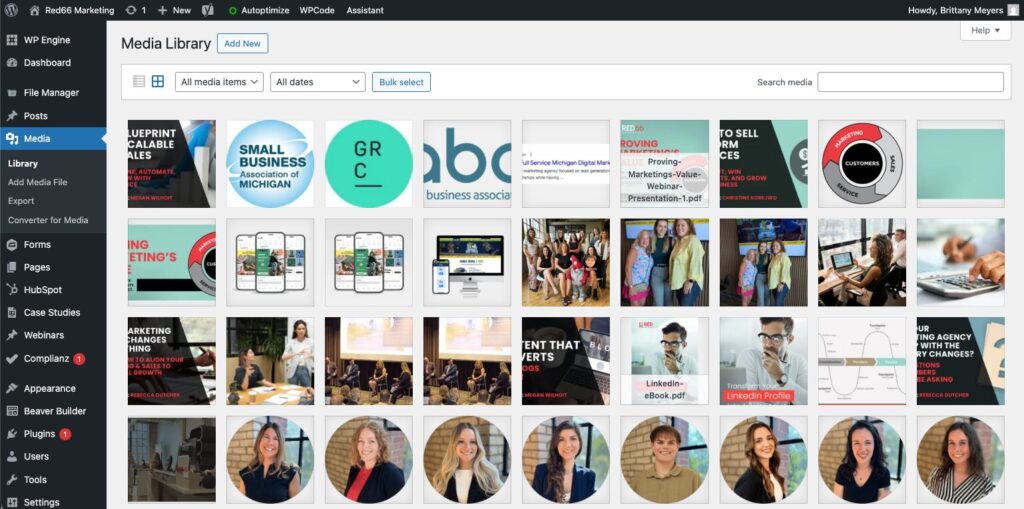Image resolution: width=1024 pixels, height=509 pixels.
Task: Expand the All media items filter
Action: click(x=219, y=82)
